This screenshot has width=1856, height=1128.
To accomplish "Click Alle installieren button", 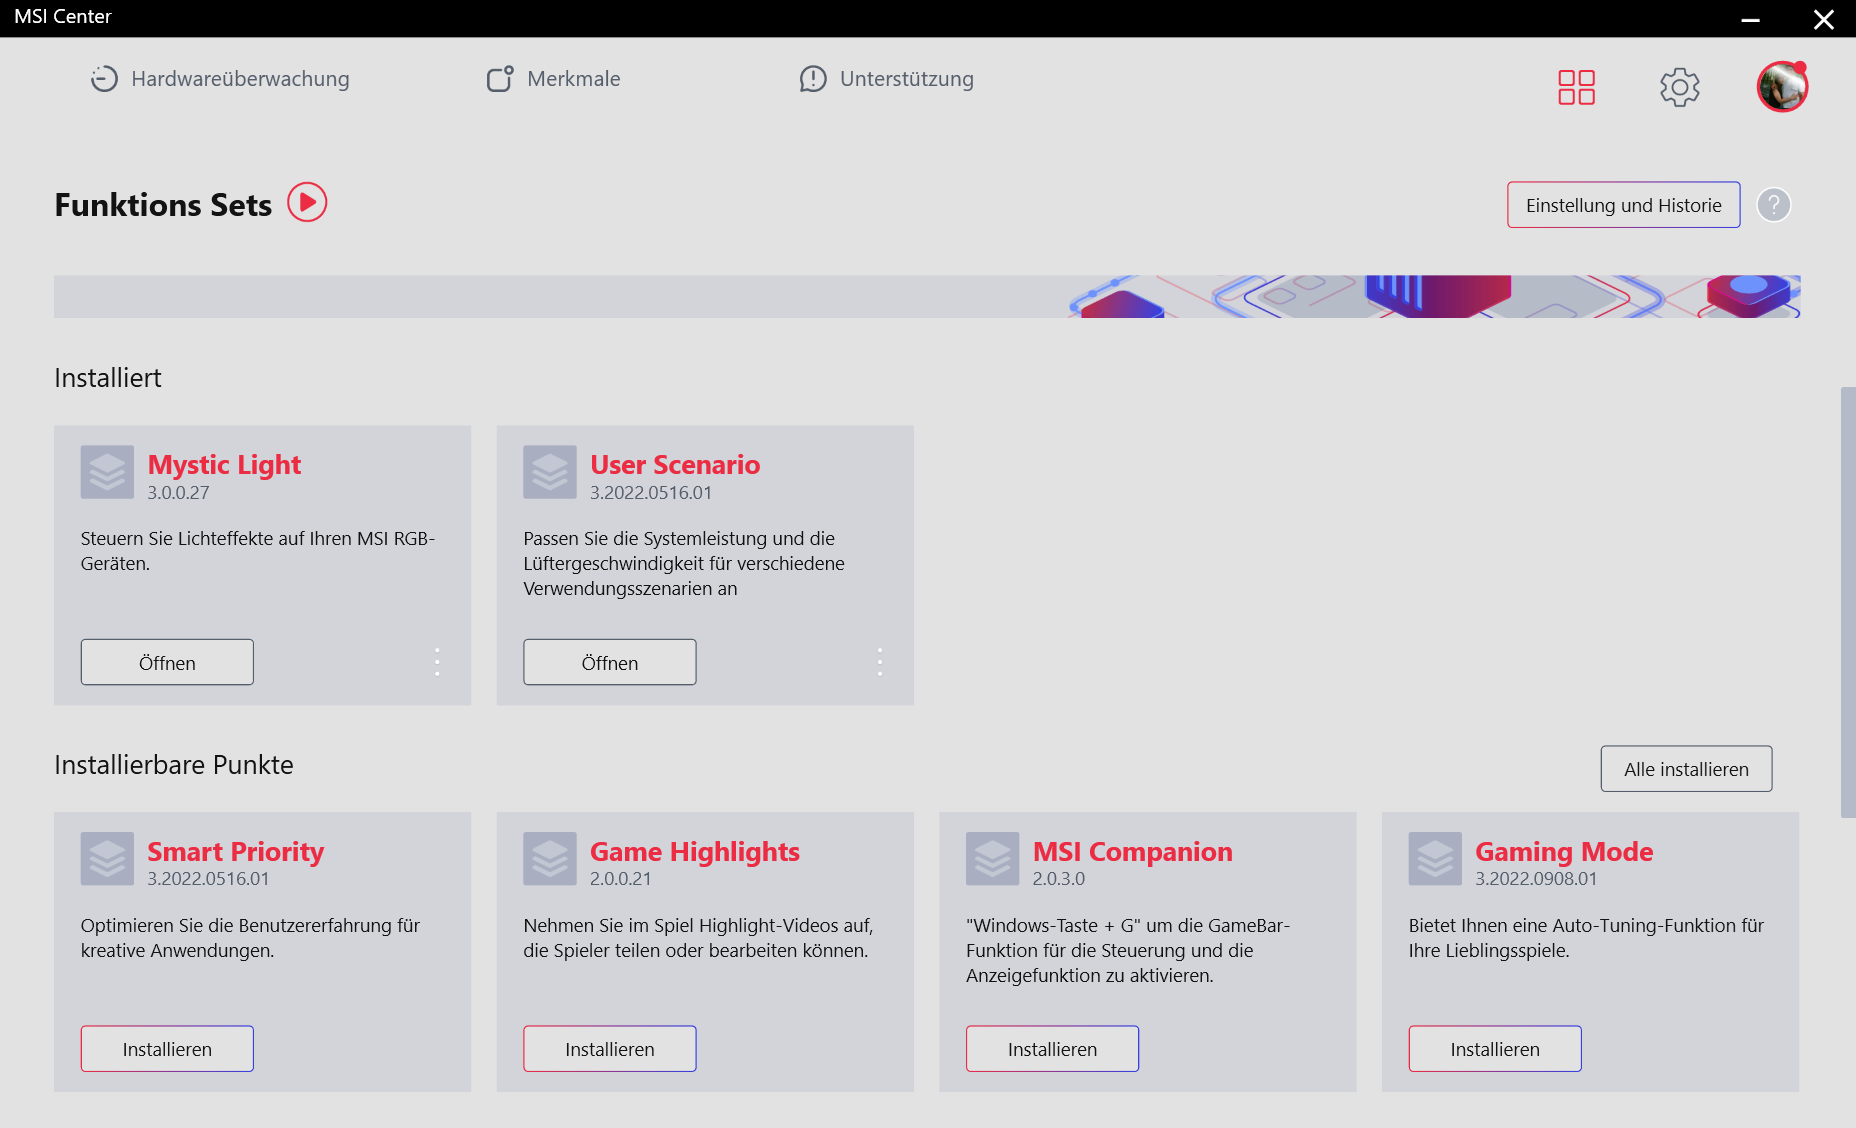I will pos(1686,769).
